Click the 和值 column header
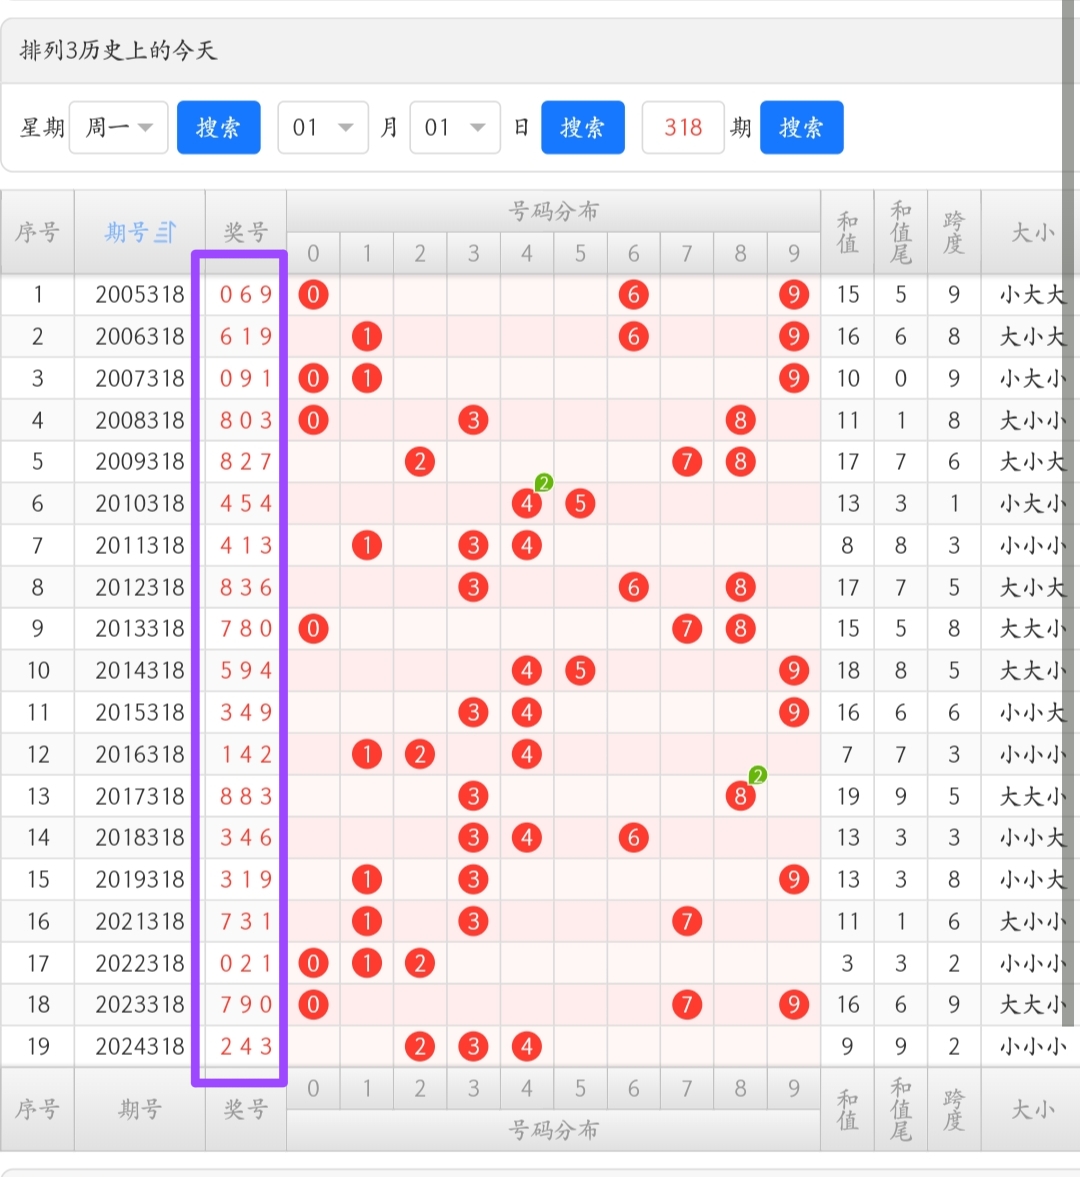This screenshot has width=1080, height=1177. click(847, 232)
